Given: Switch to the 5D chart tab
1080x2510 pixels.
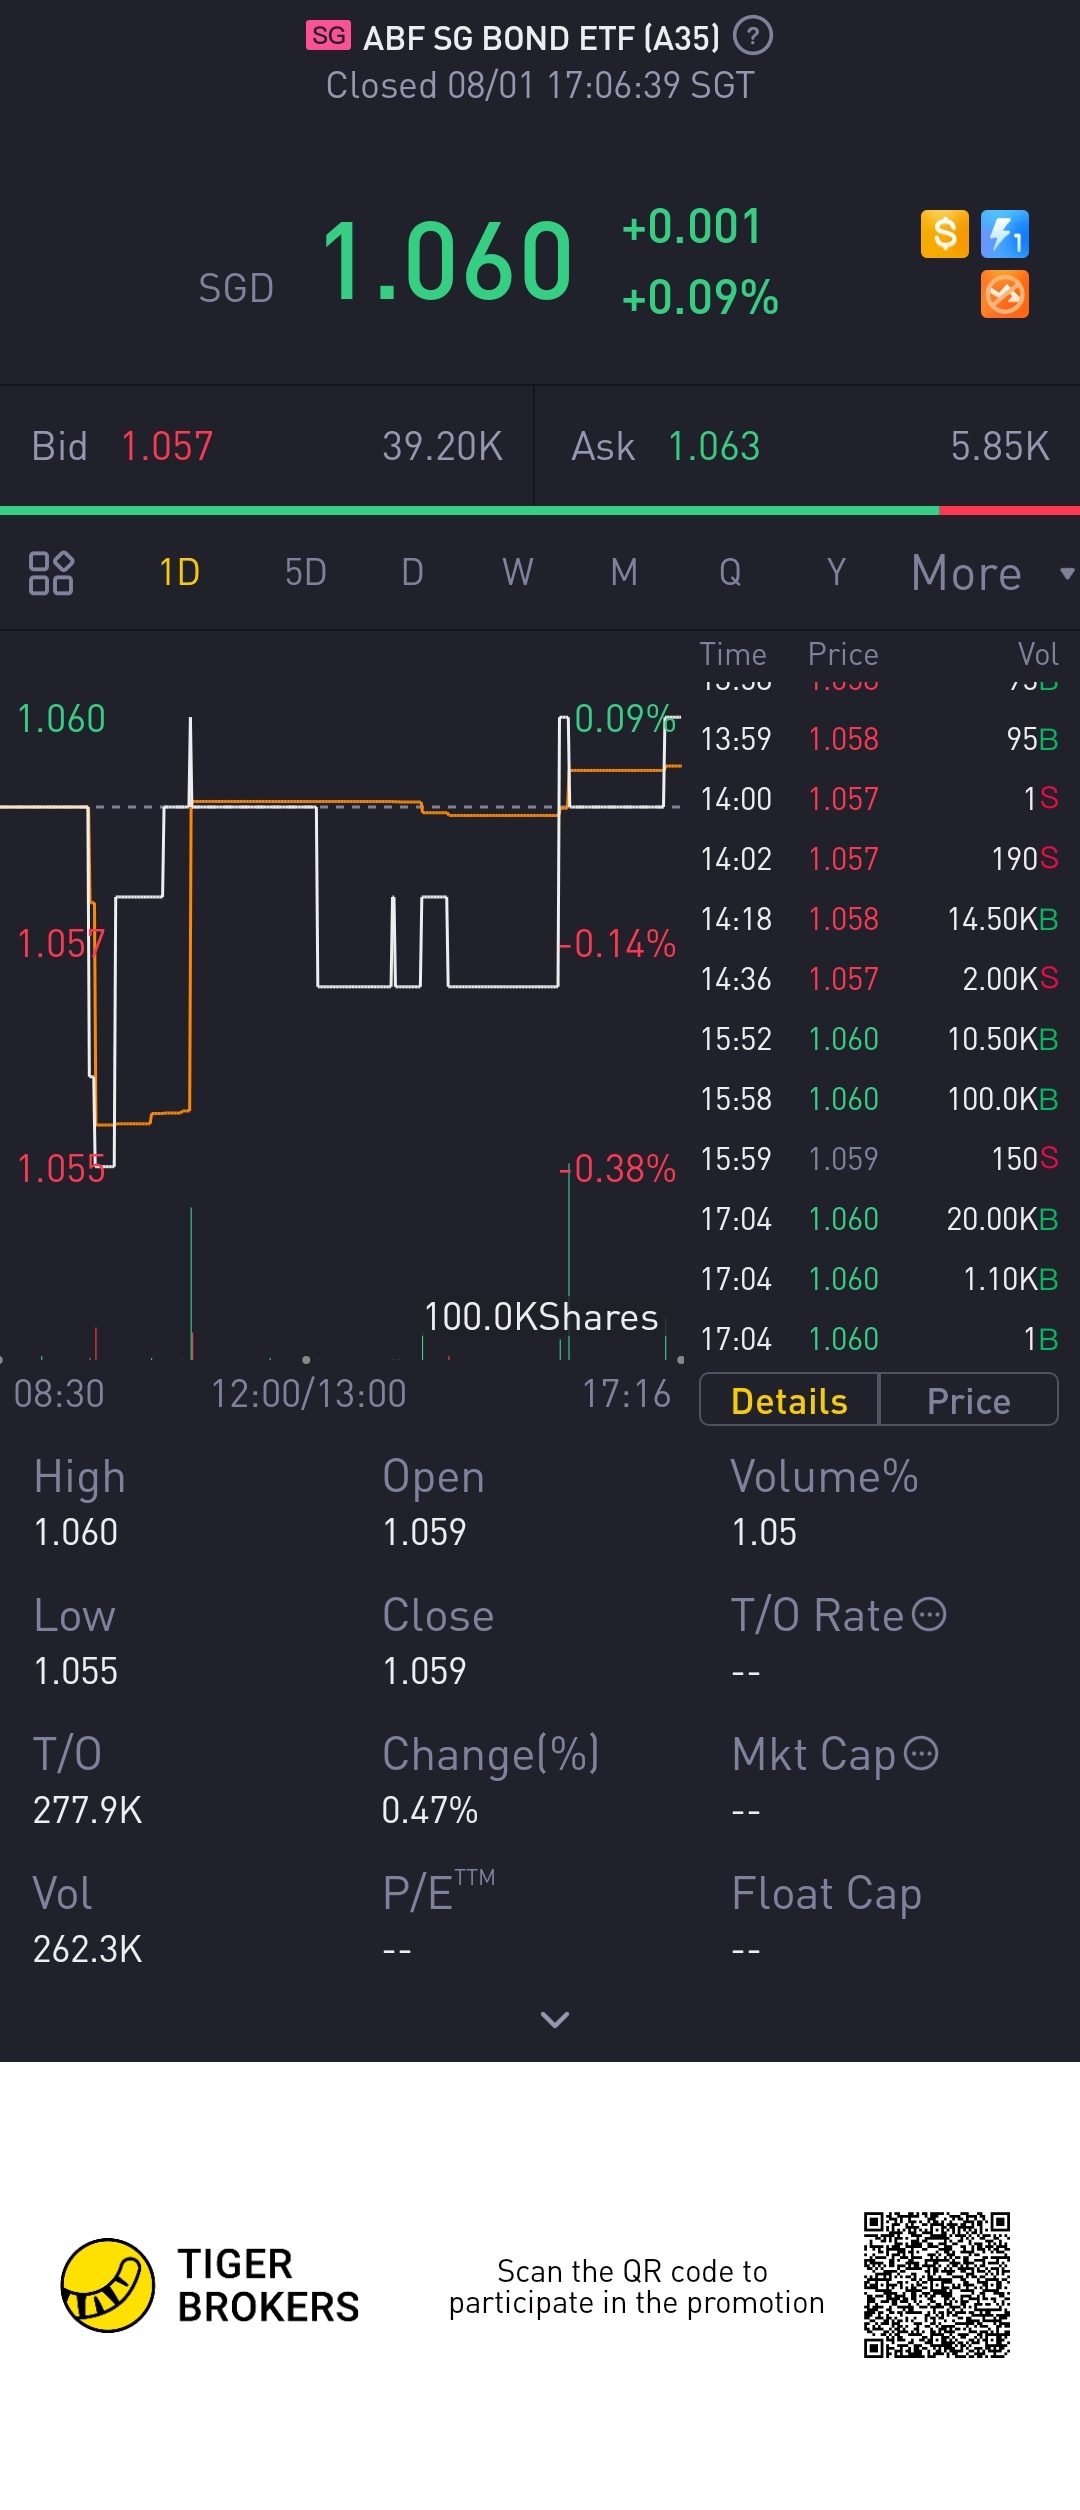Looking at the screenshot, I should pos(306,573).
